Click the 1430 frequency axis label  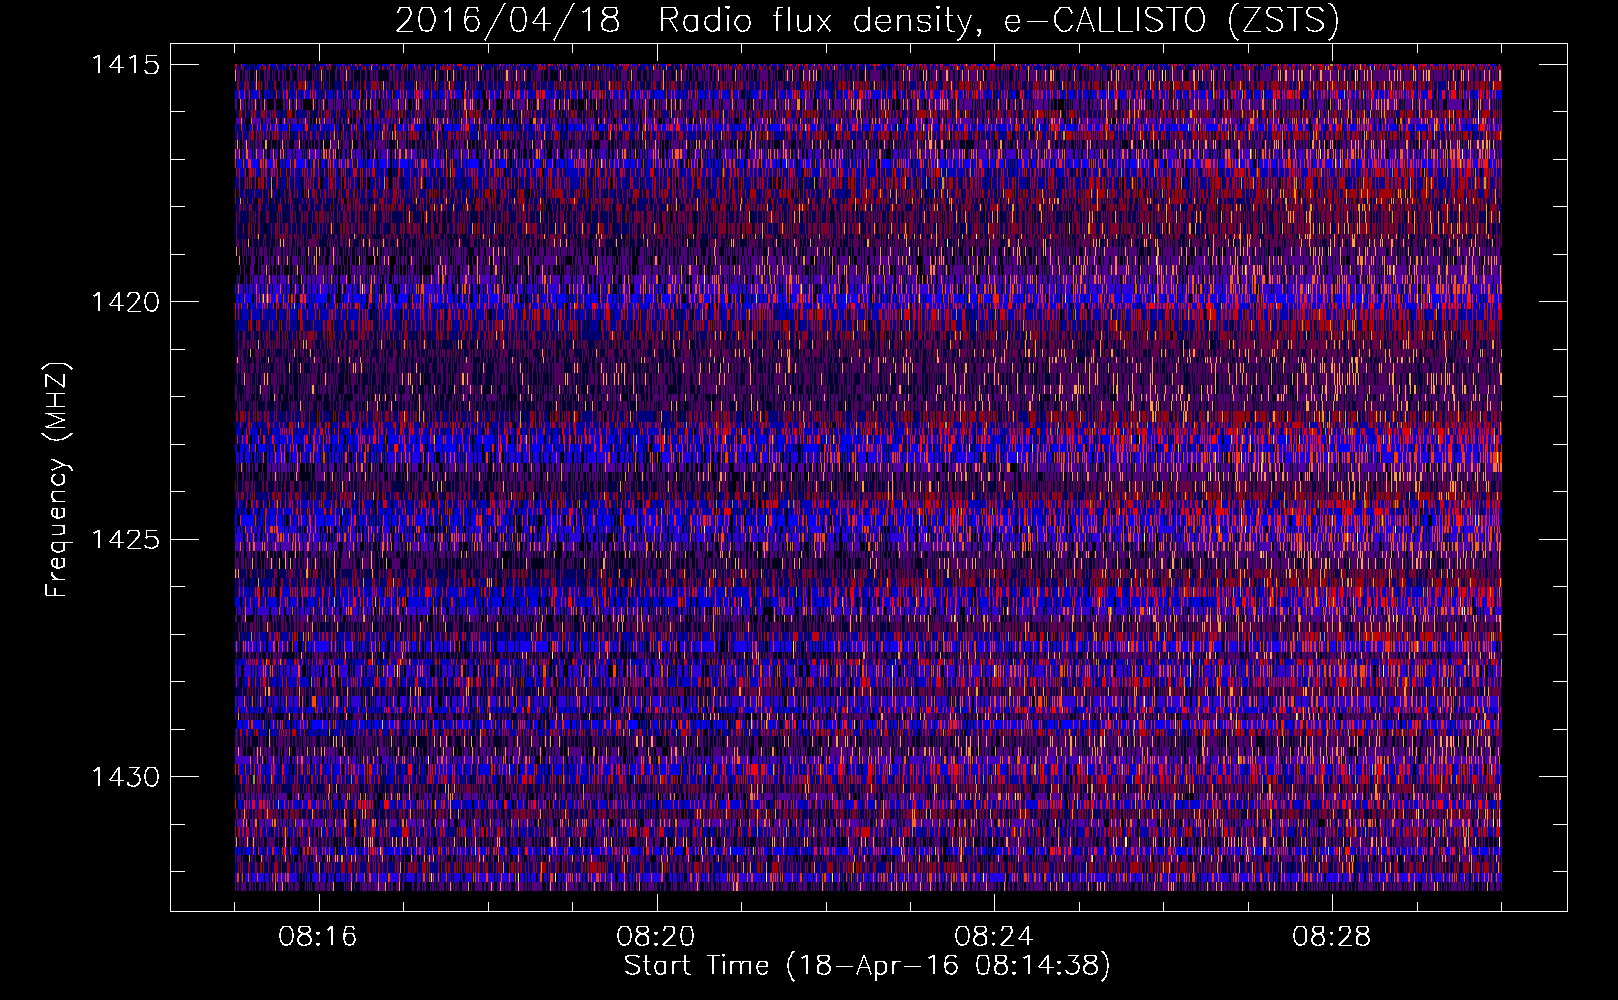tap(125, 777)
